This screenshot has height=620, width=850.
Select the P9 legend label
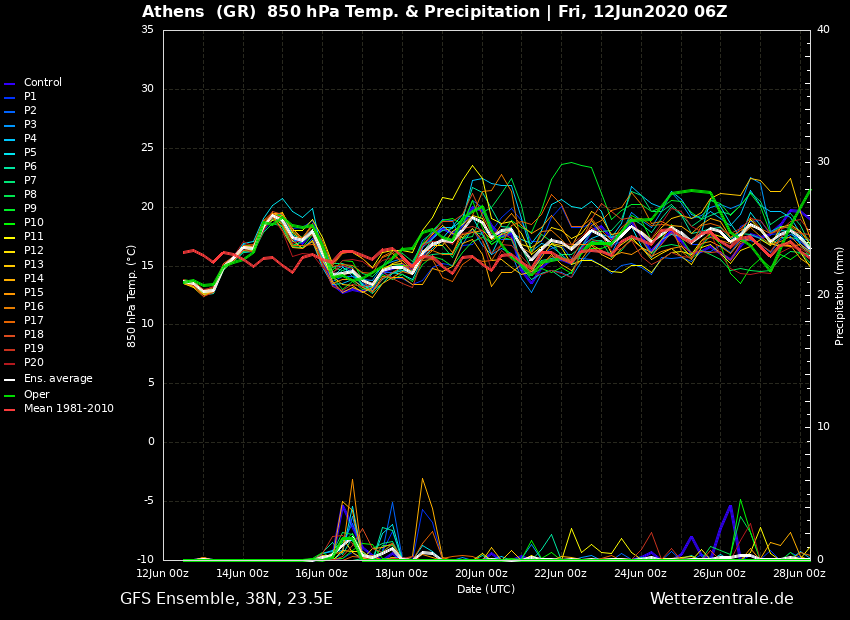pyautogui.click(x=30, y=209)
